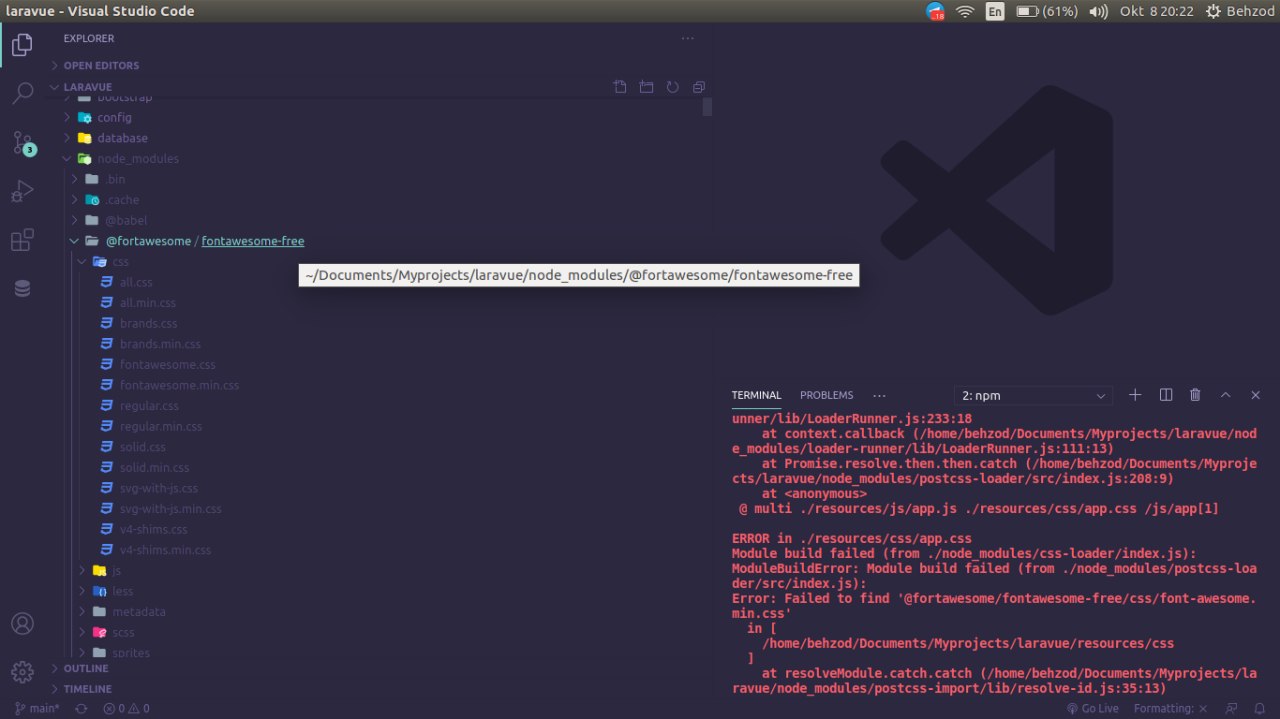This screenshot has height=719, width=1280.
Task: Open the Explorer more actions ellipsis
Action: point(687,38)
